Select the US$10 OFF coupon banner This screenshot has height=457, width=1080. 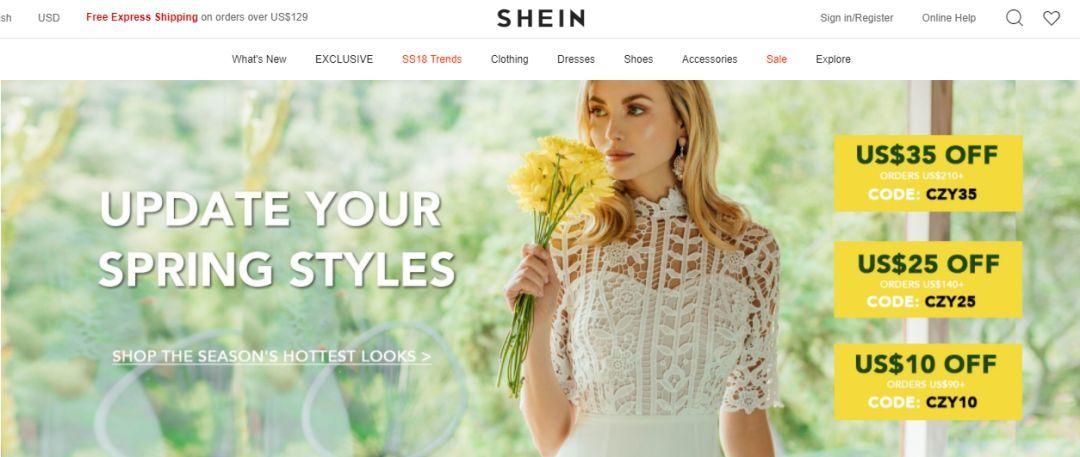click(x=928, y=382)
